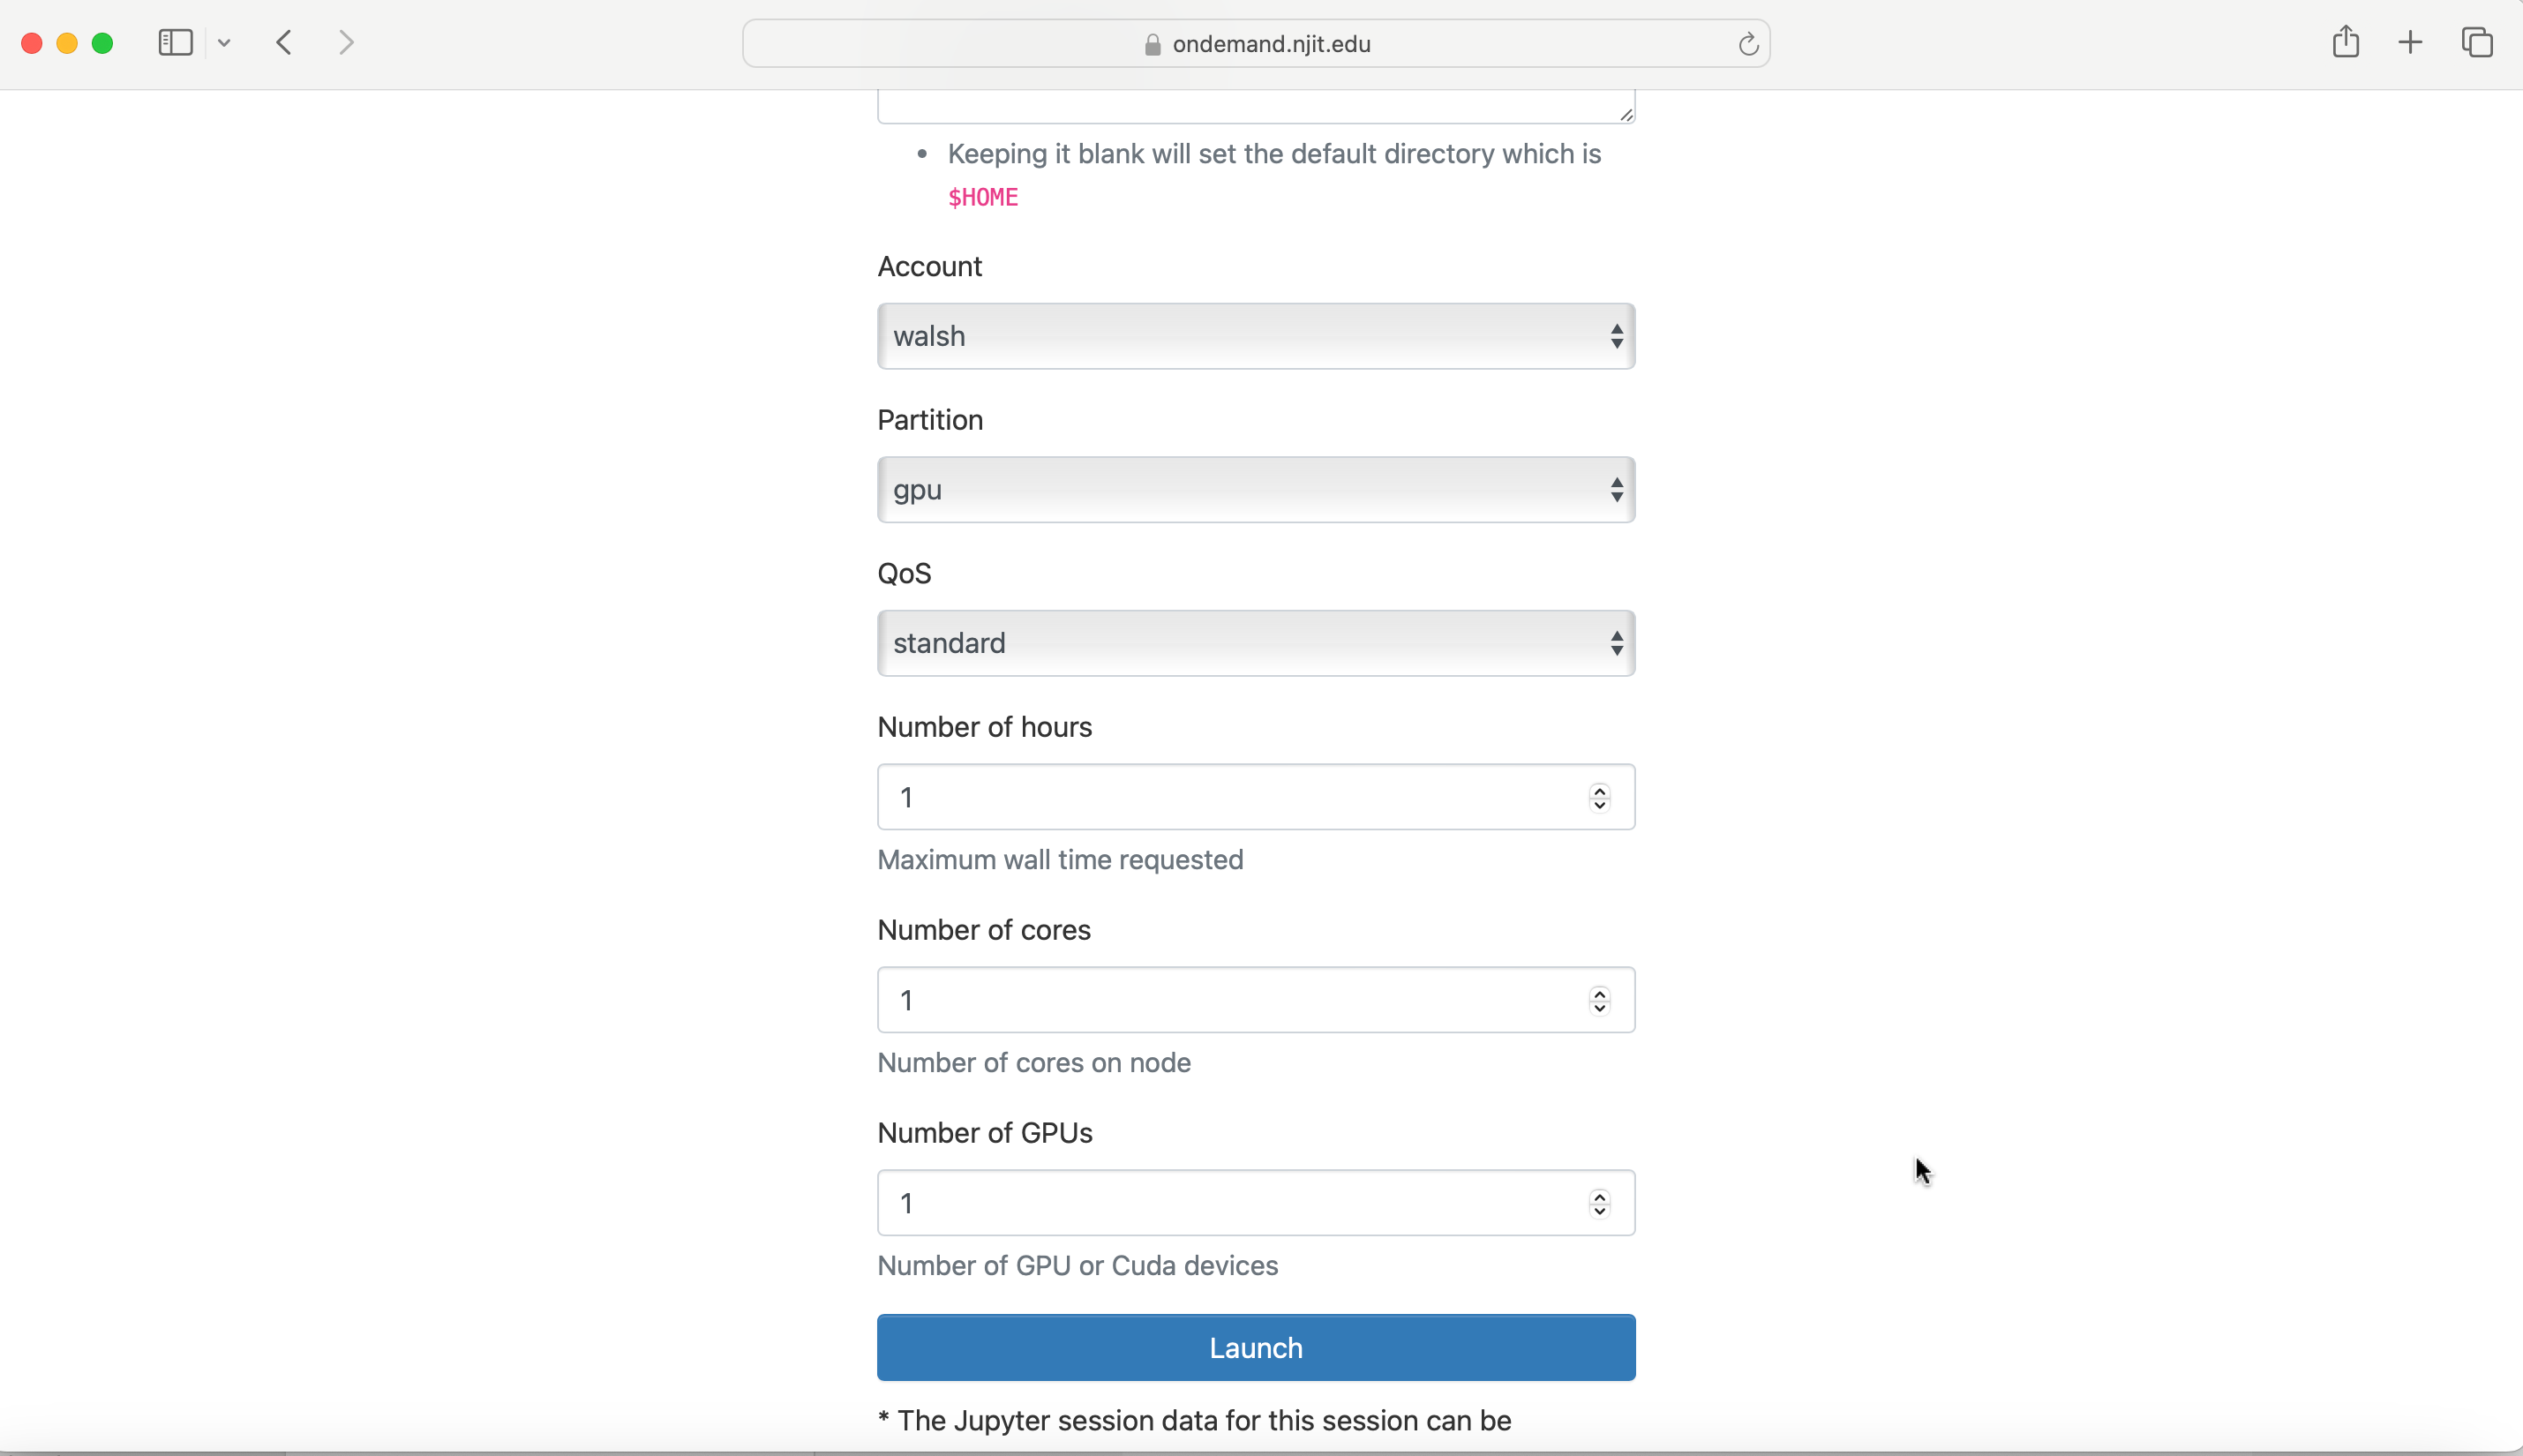Click the share/export icon in toolbar
2523x1456 pixels.
pyautogui.click(x=2347, y=43)
